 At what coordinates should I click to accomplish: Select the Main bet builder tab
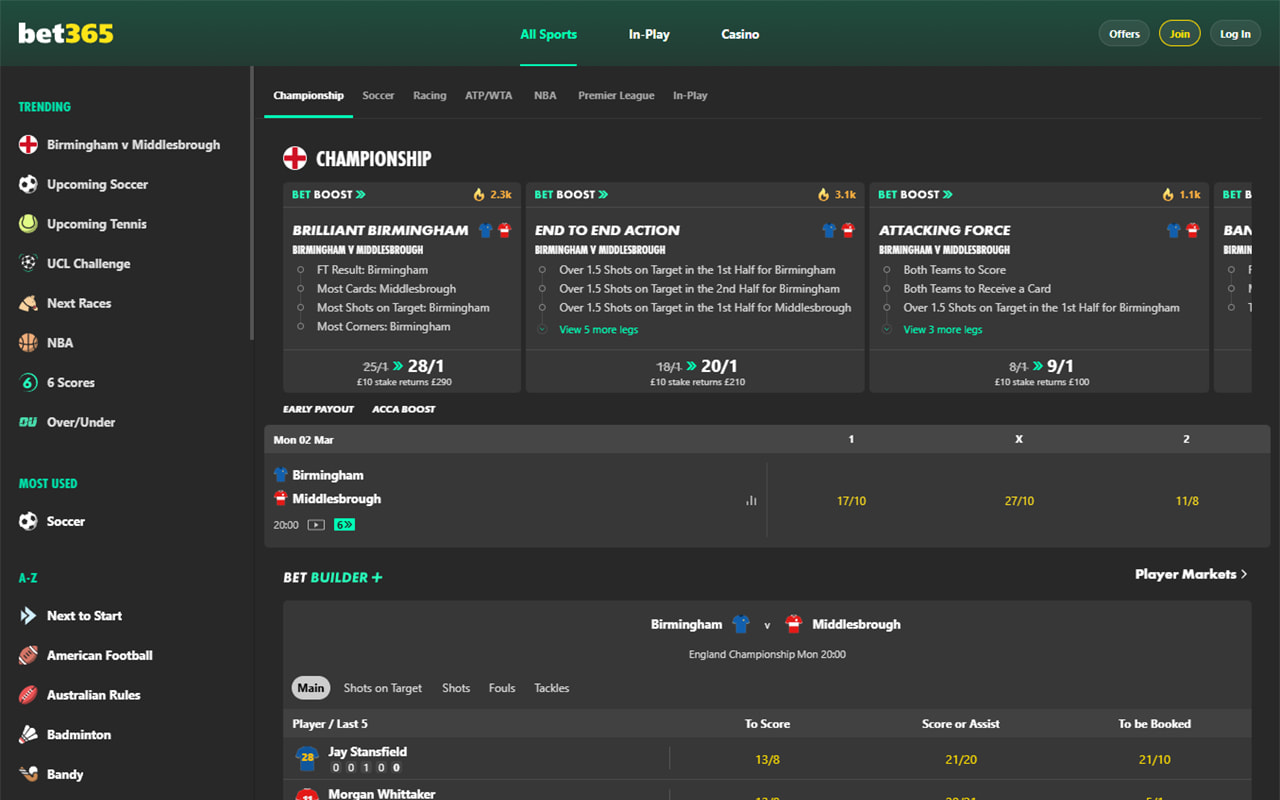[x=311, y=688]
